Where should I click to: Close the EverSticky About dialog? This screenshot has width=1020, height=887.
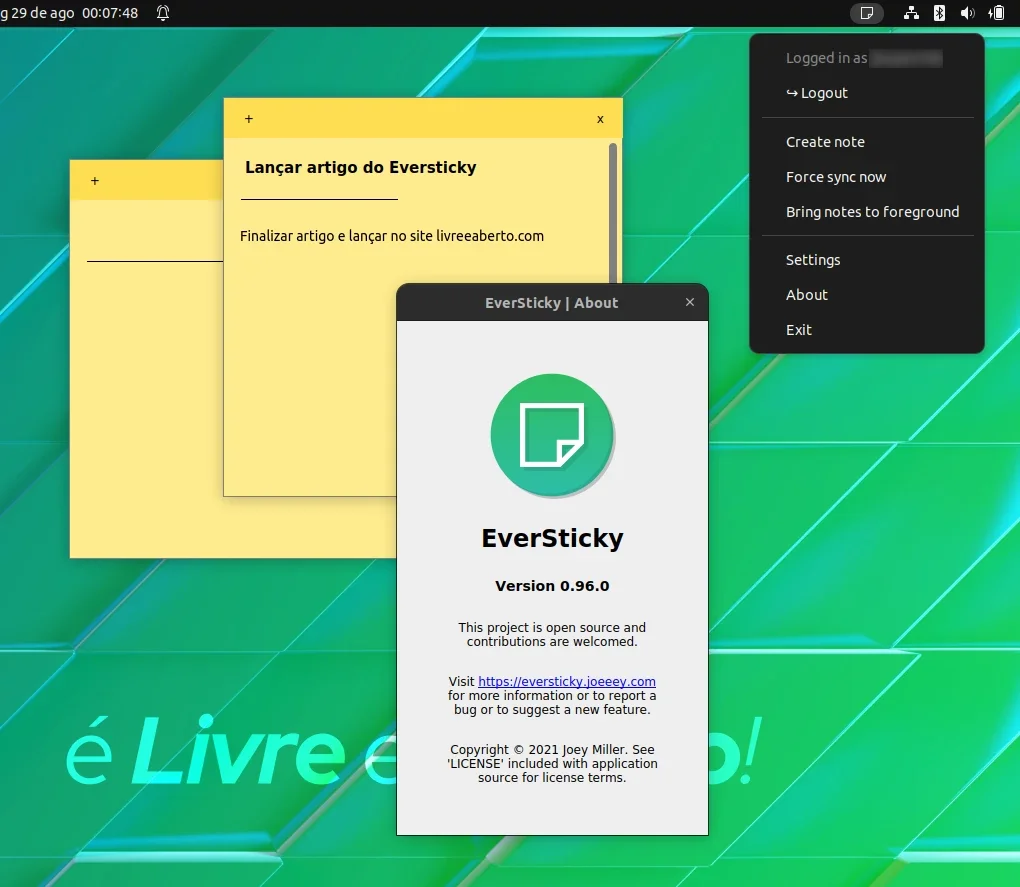(x=690, y=302)
